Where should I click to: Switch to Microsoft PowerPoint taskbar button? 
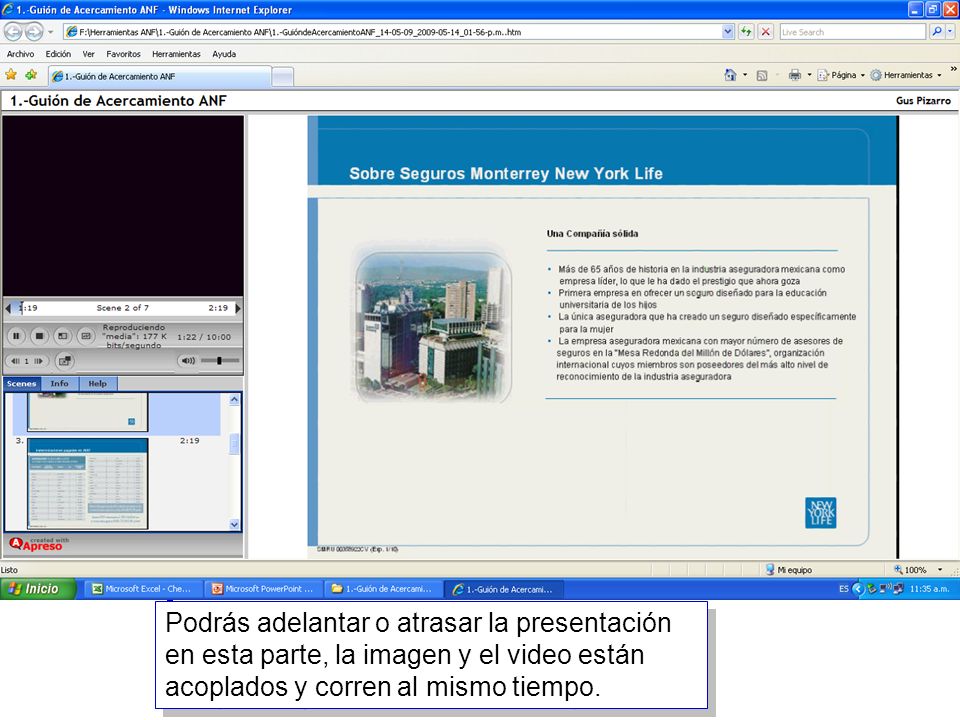(x=263, y=589)
